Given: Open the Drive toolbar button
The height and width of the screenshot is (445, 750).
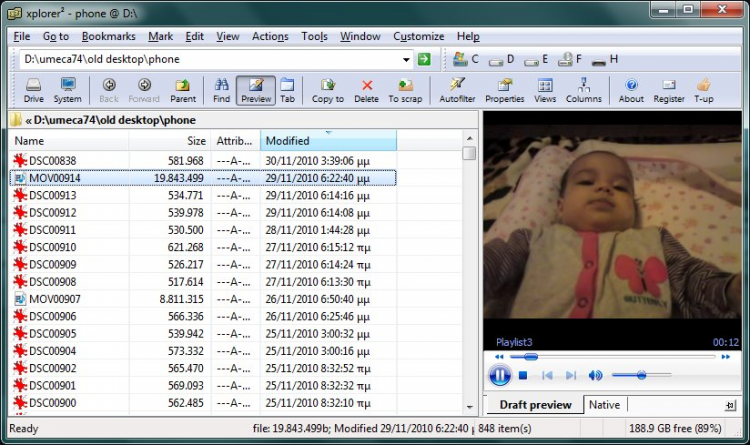Looking at the screenshot, I should (33, 90).
